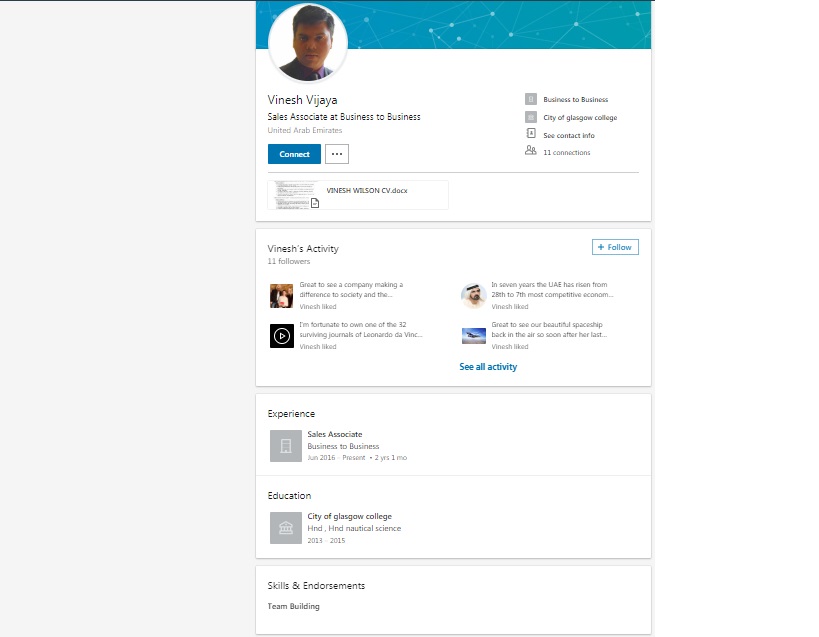The image size is (819, 637).
Task: View the 11 connections link
Action: [x=567, y=152]
